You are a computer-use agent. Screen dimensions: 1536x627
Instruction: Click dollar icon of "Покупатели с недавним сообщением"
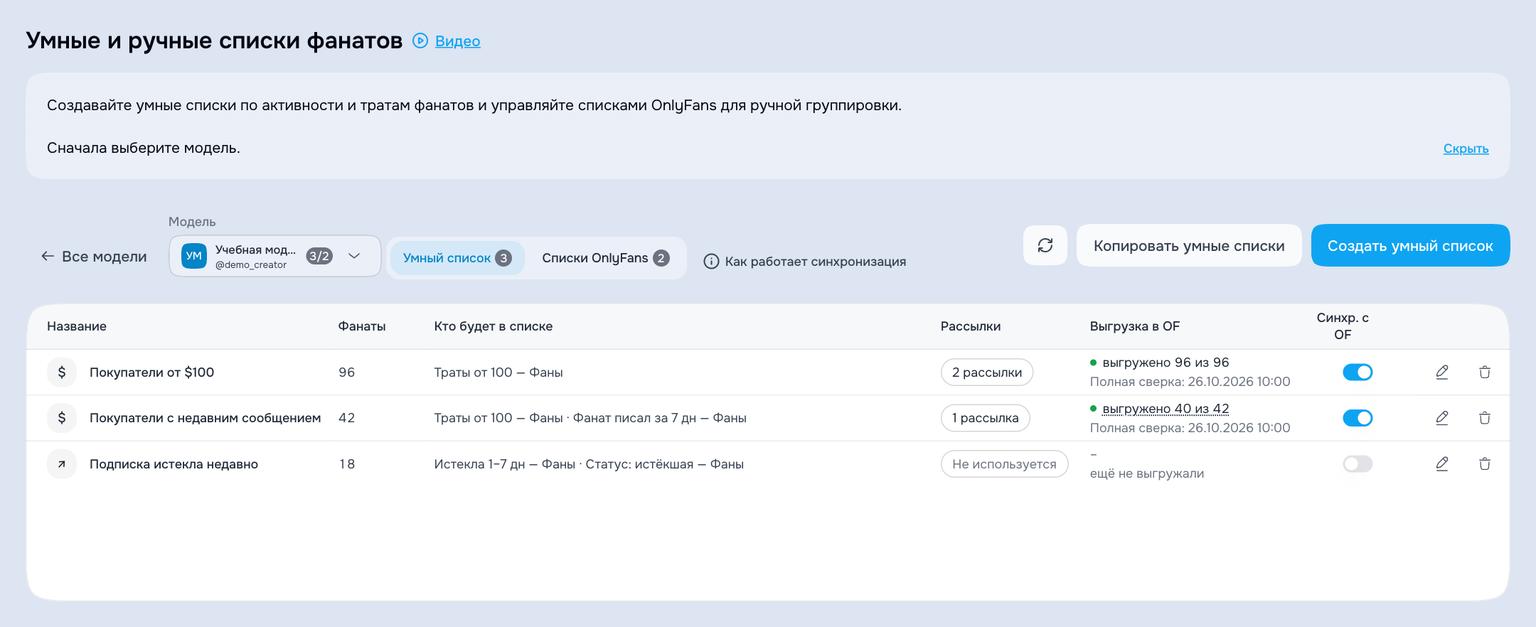pyautogui.click(x=62, y=418)
